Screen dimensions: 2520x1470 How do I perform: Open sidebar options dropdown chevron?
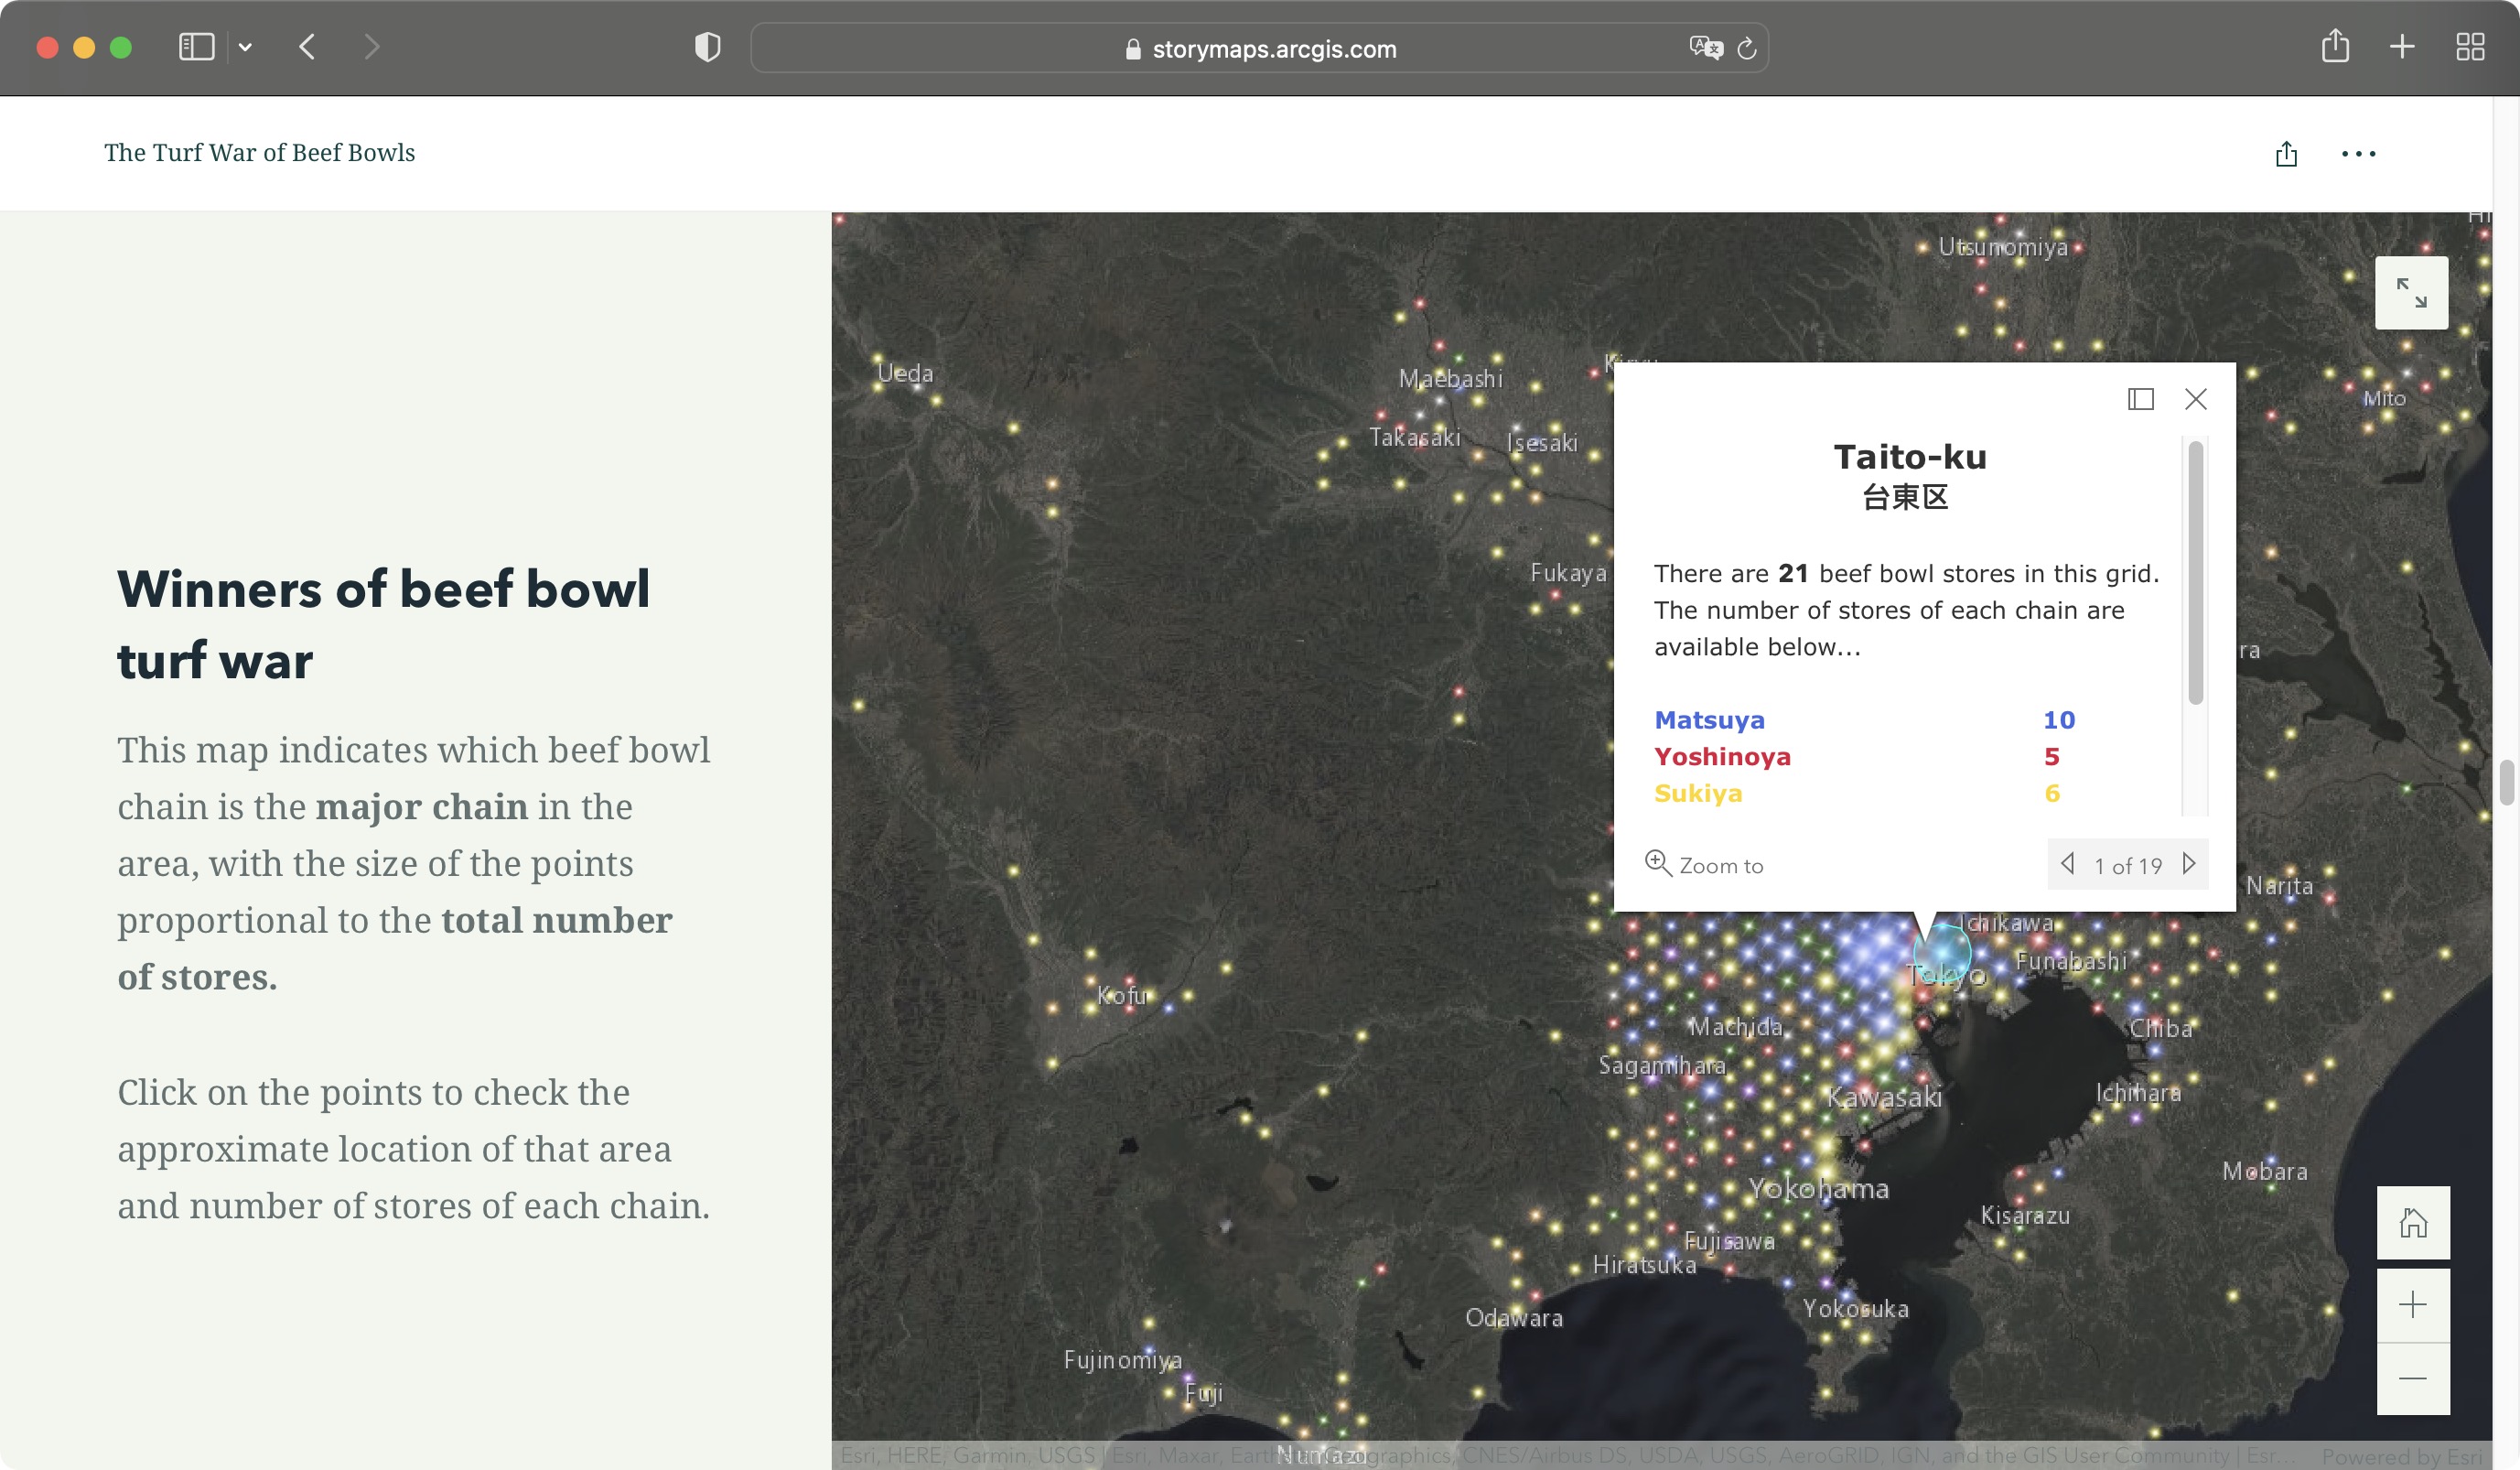tap(245, 47)
